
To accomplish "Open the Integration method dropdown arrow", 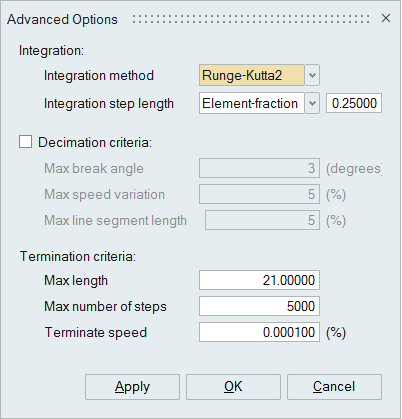I will [x=312, y=75].
